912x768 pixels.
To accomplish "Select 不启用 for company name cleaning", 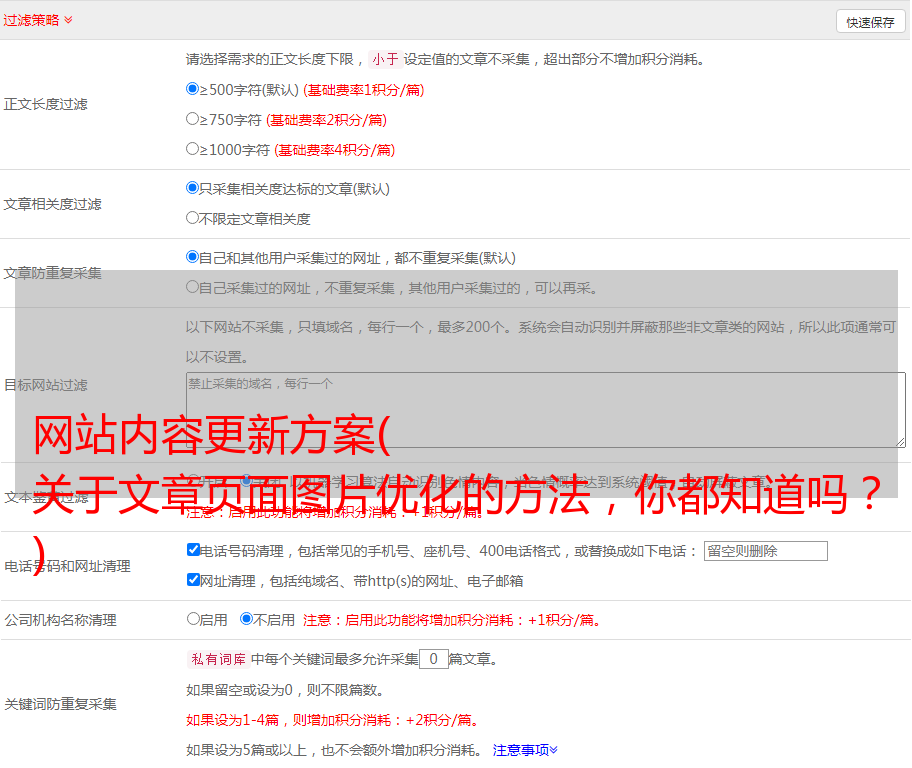I will point(246,619).
